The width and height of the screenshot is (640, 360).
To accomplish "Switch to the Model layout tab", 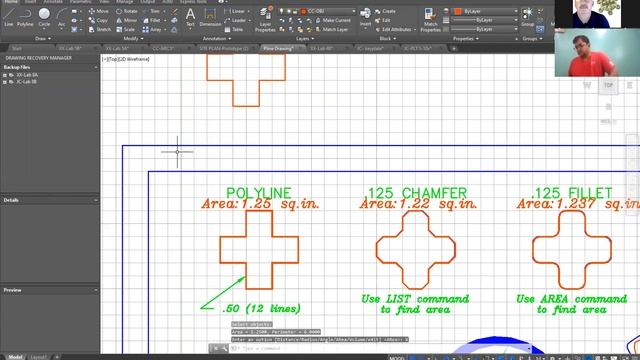I will pos(15,357).
